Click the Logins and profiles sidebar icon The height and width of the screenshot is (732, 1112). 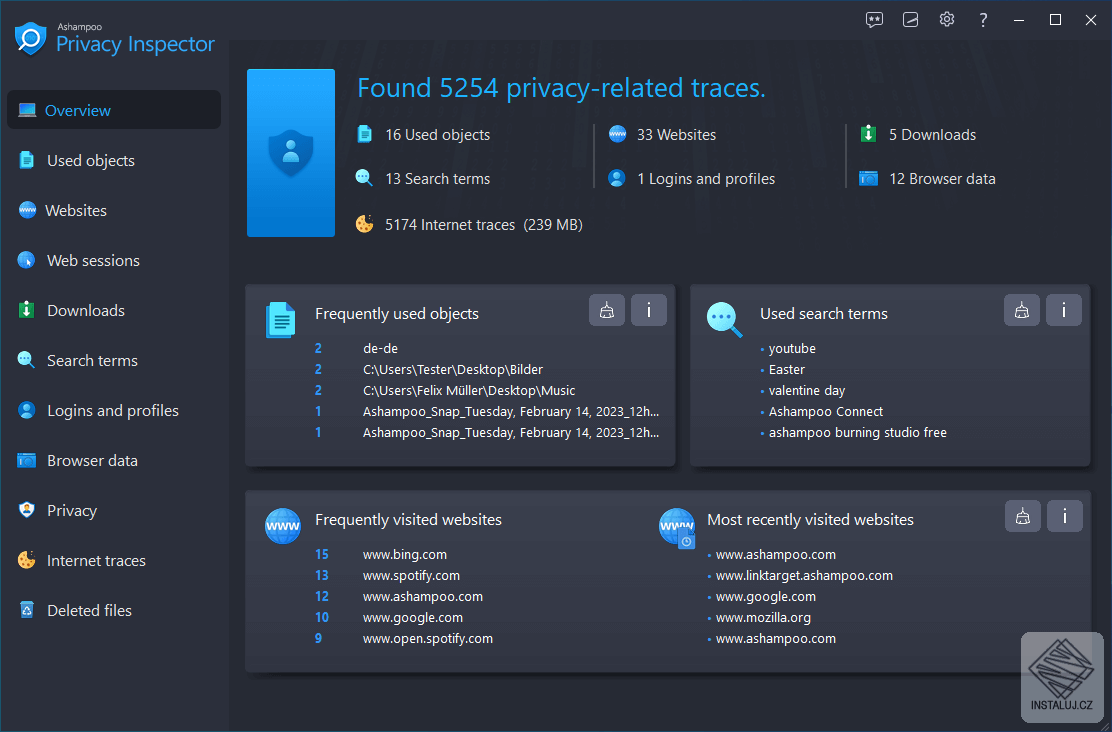27,411
